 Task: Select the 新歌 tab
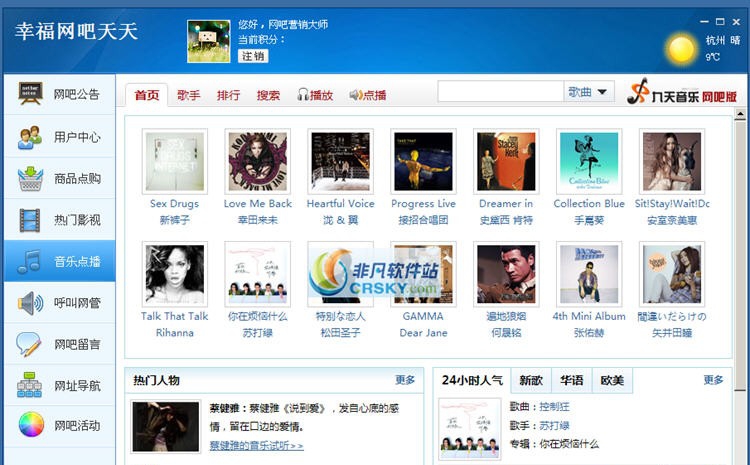[x=531, y=380]
